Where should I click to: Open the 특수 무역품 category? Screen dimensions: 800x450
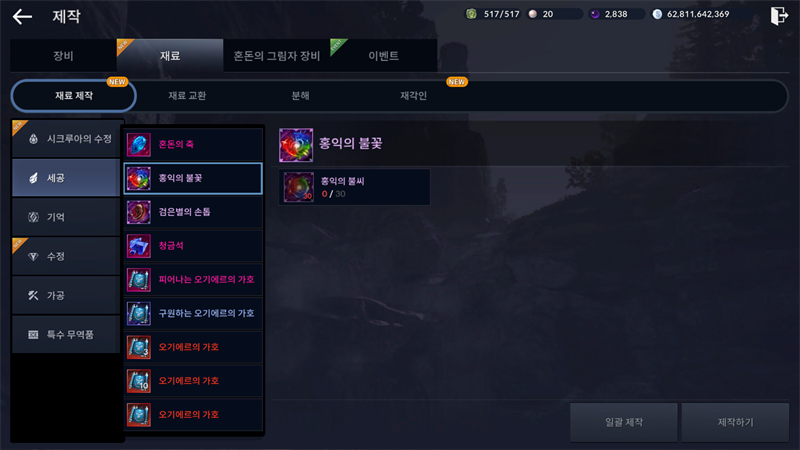(66, 334)
